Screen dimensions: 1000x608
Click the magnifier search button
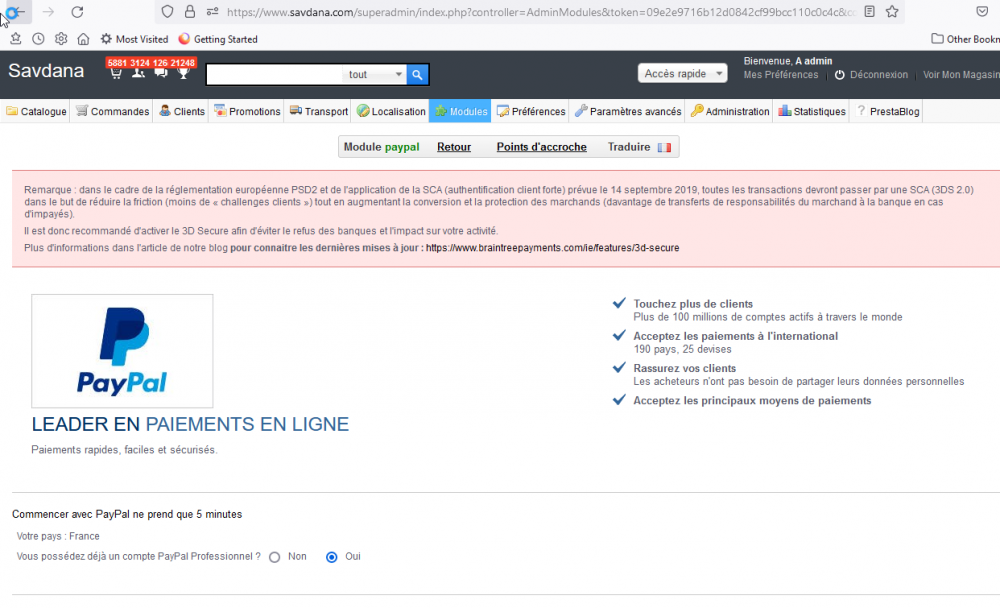click(417, 75)
